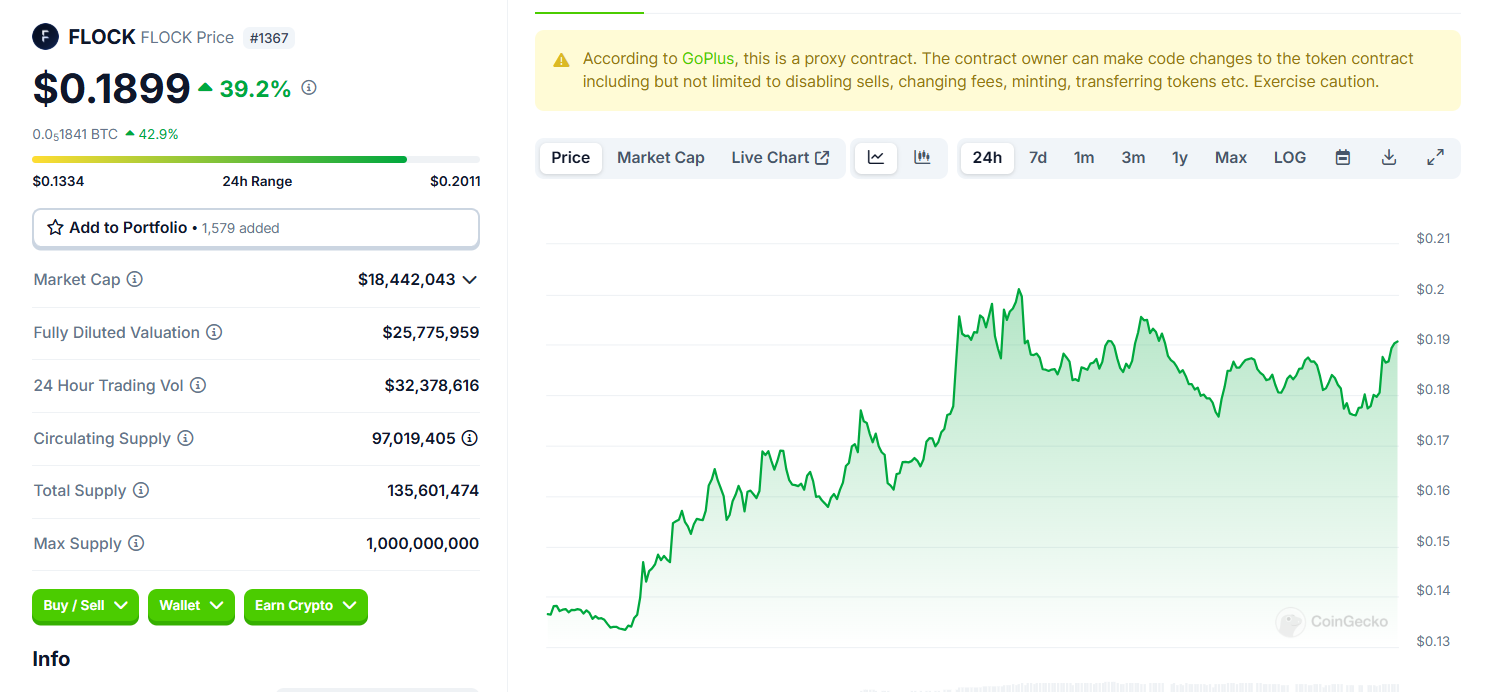Select the Price chart tab
Viewport: 1487px width, 692px height.
click(571, 158)
